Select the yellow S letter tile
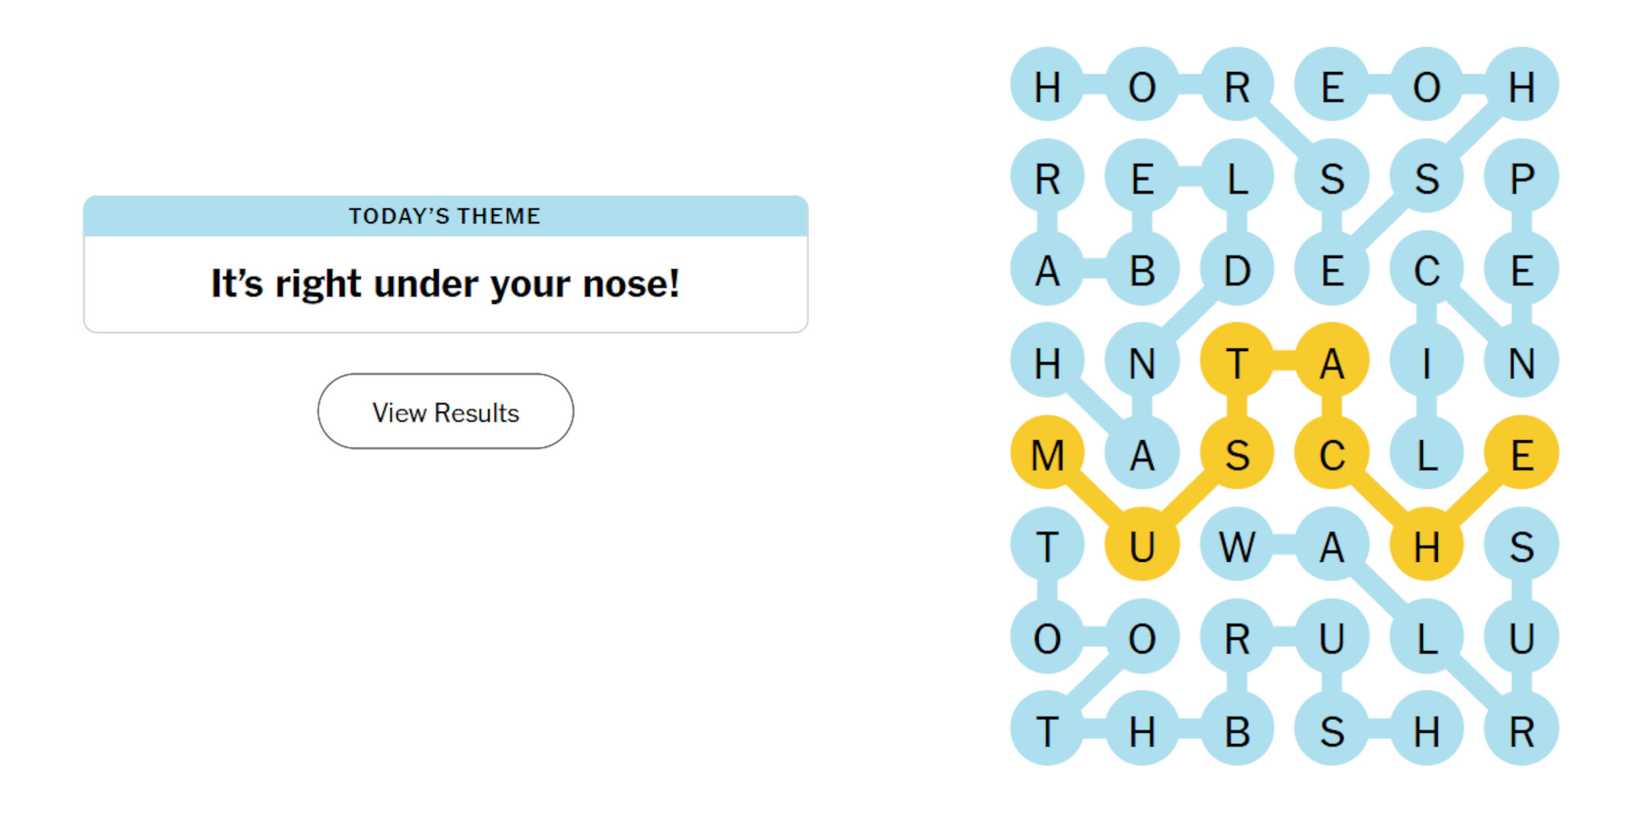 (x=1237, y=455)
